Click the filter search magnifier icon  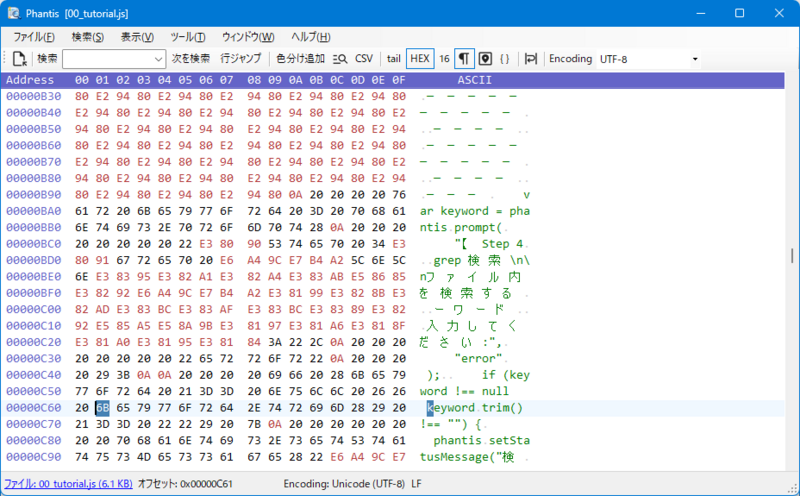(340, 59)
